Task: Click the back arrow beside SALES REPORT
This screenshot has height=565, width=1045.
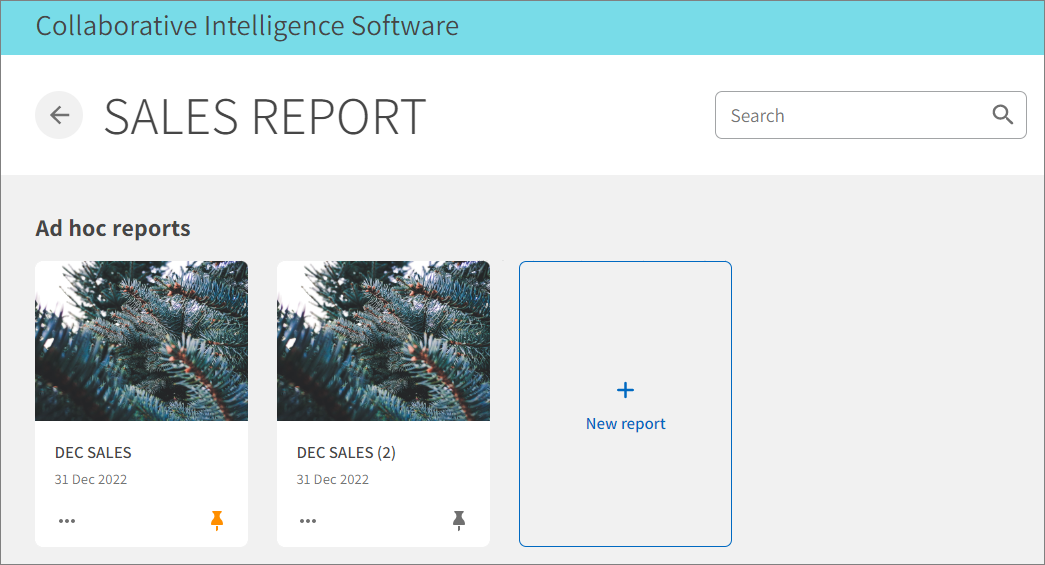Action: pyautogui.click(x=59, y=115)
